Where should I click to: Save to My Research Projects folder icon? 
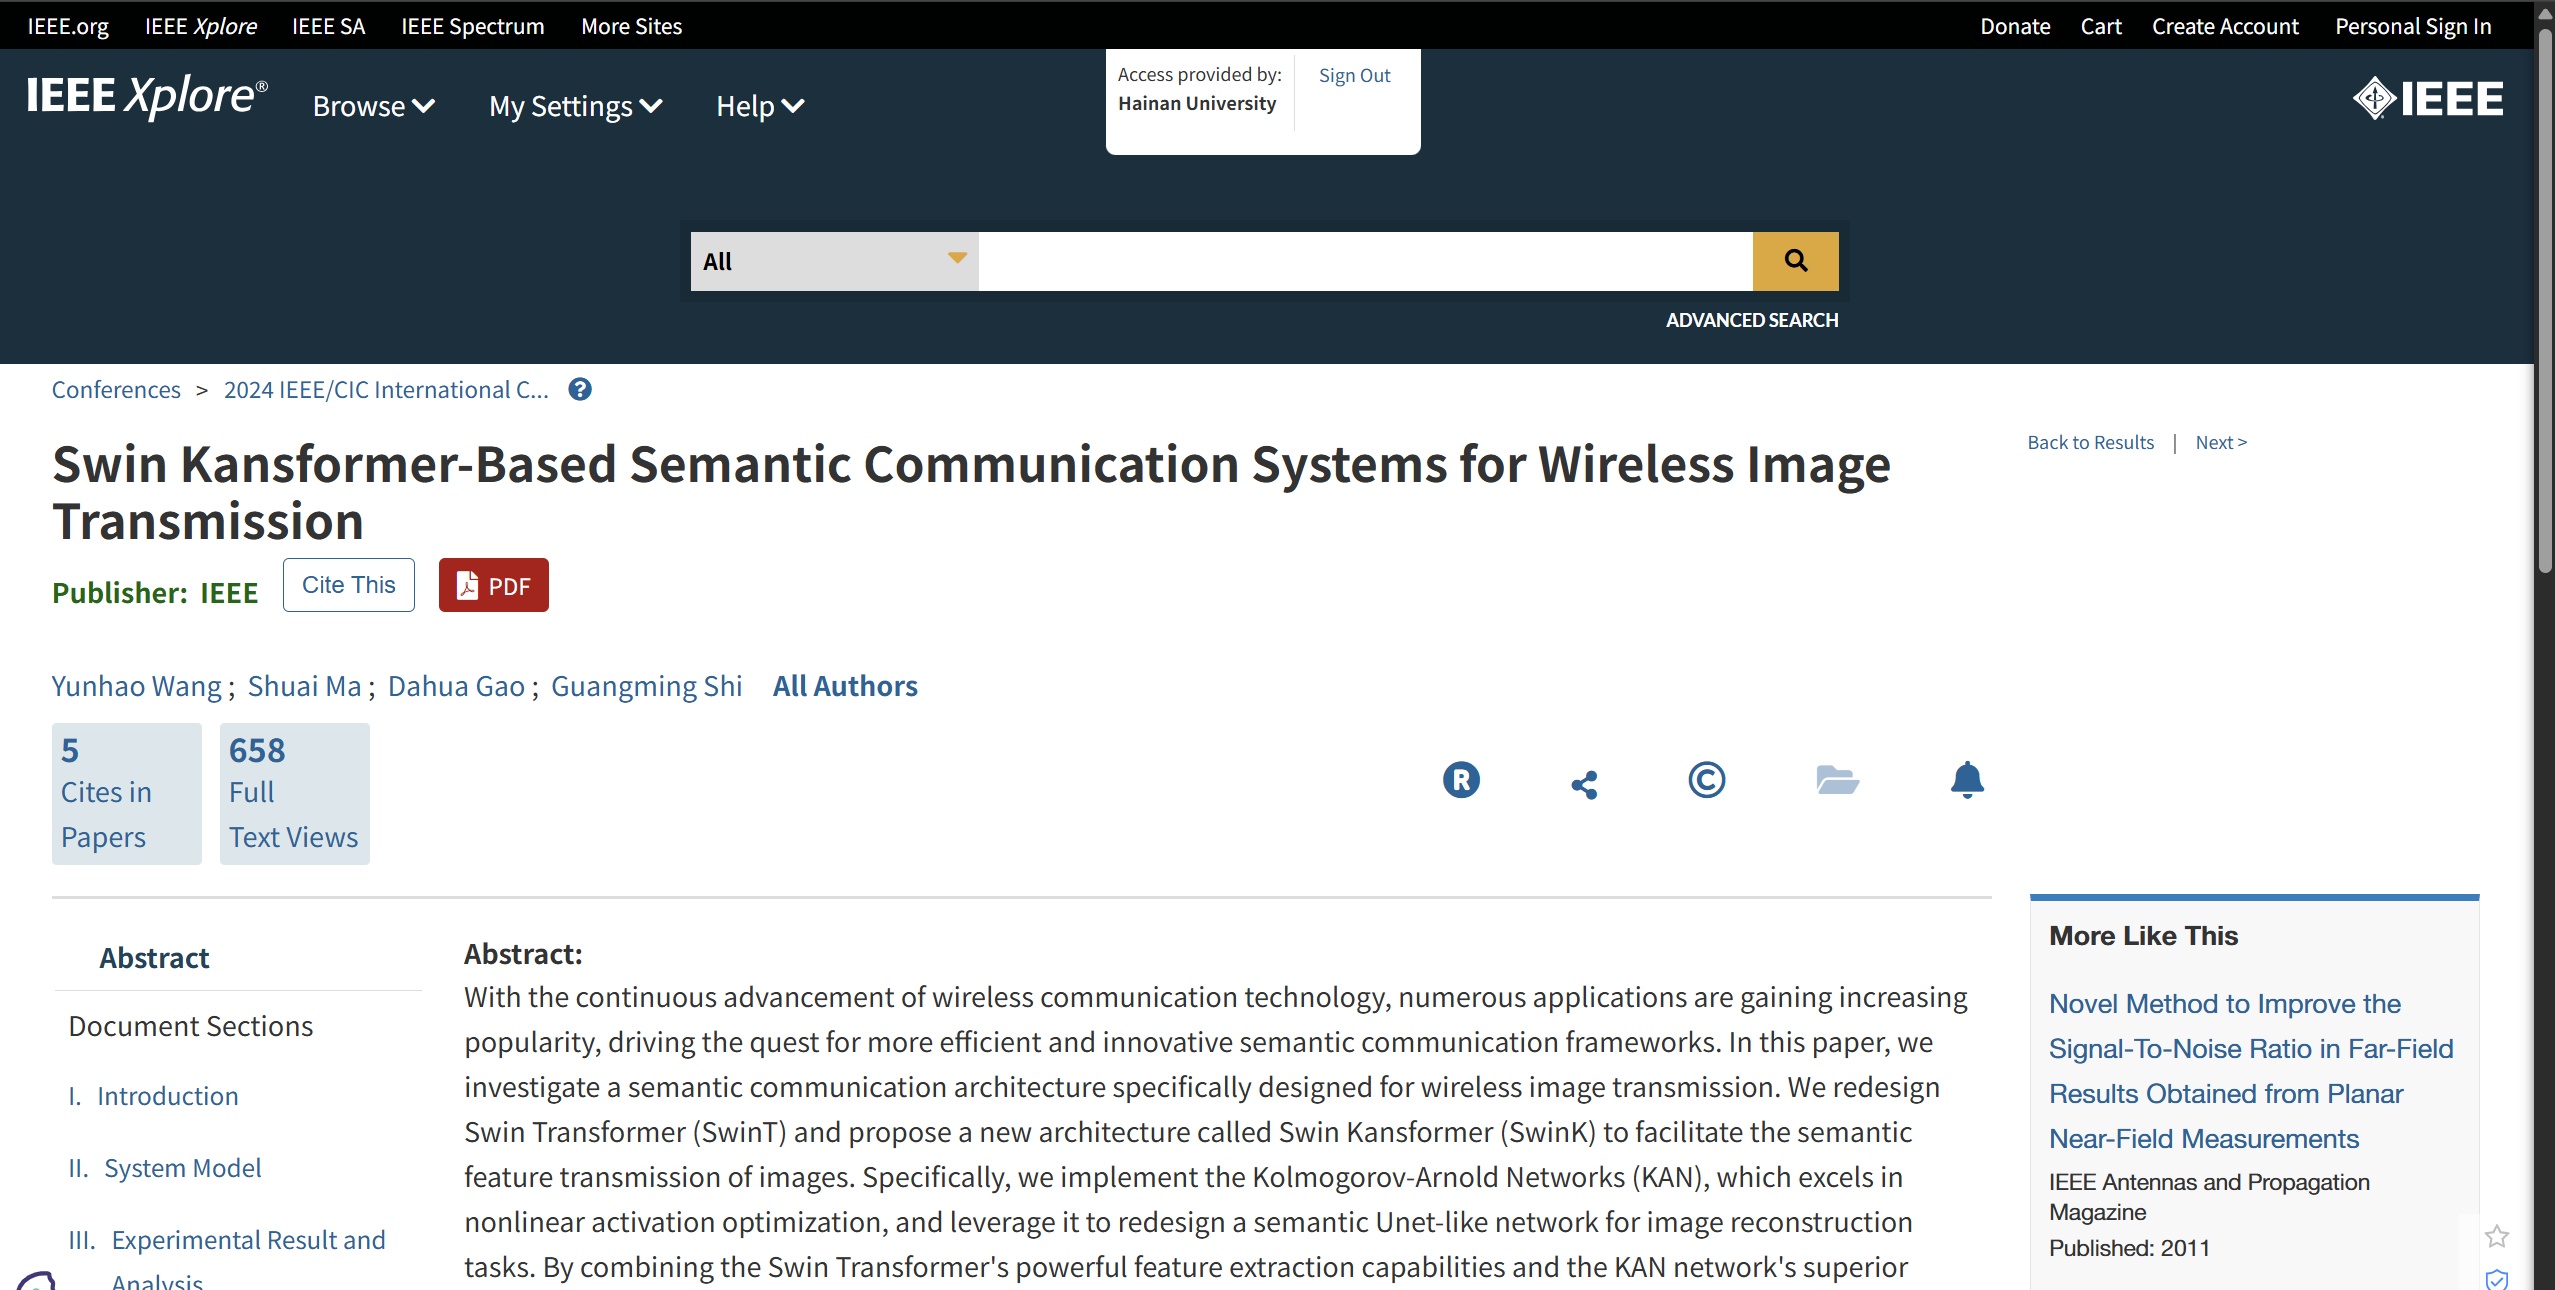(x=1837, y=780)
